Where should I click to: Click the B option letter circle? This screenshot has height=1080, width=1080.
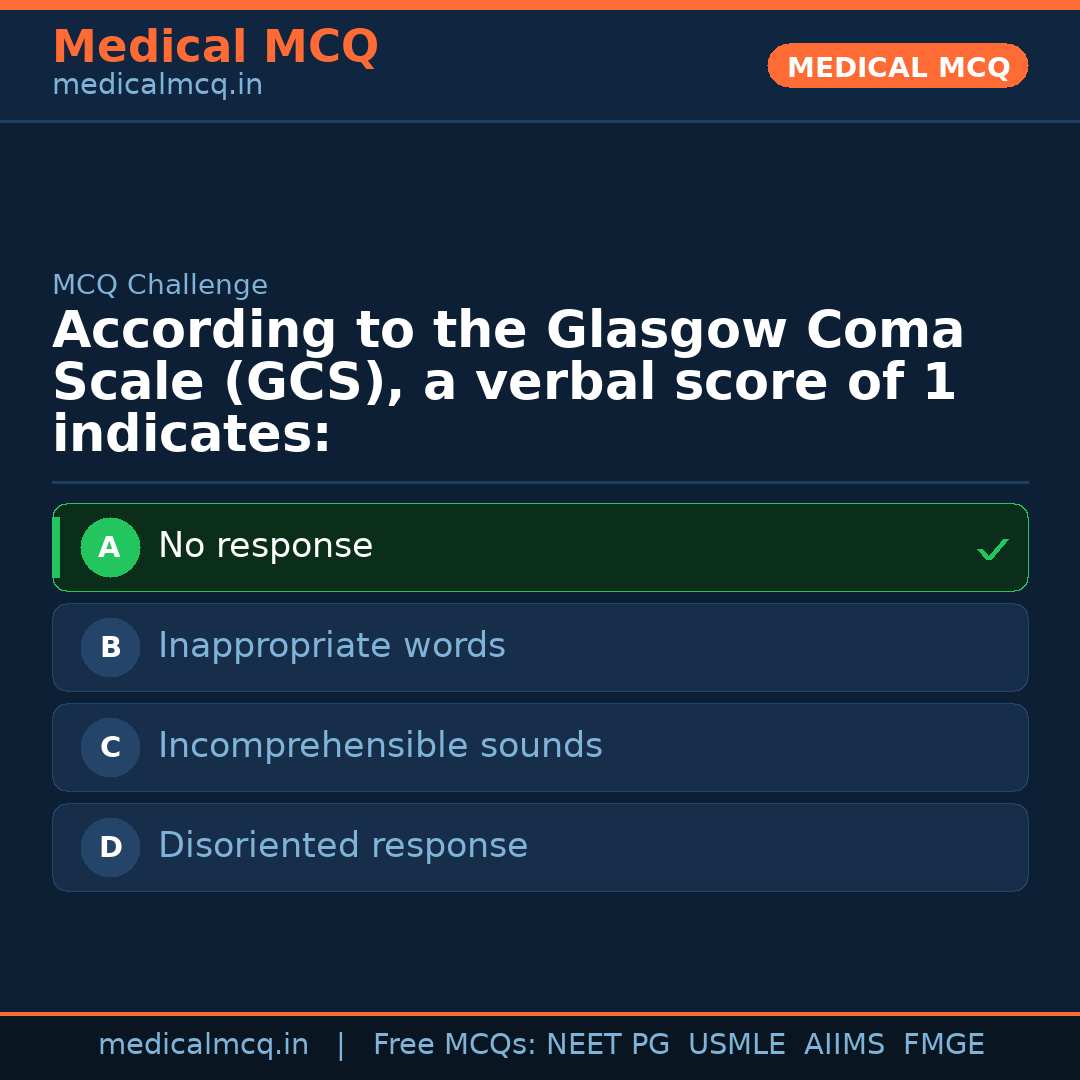pos(110,647)
